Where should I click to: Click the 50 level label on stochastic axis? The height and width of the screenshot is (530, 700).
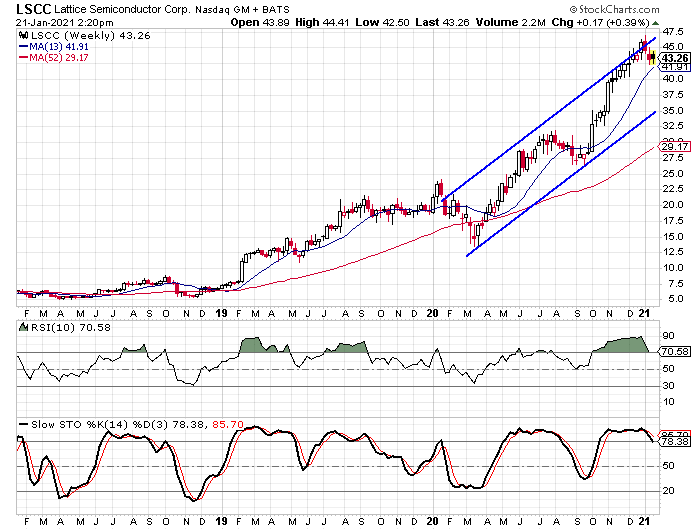pyautogui.click(x=668, y=466)
